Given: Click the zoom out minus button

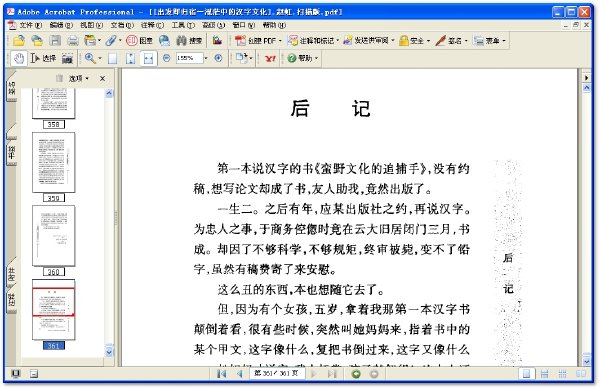Looking at the screenshot, I should pyautogui.click(x=166, y=58).
